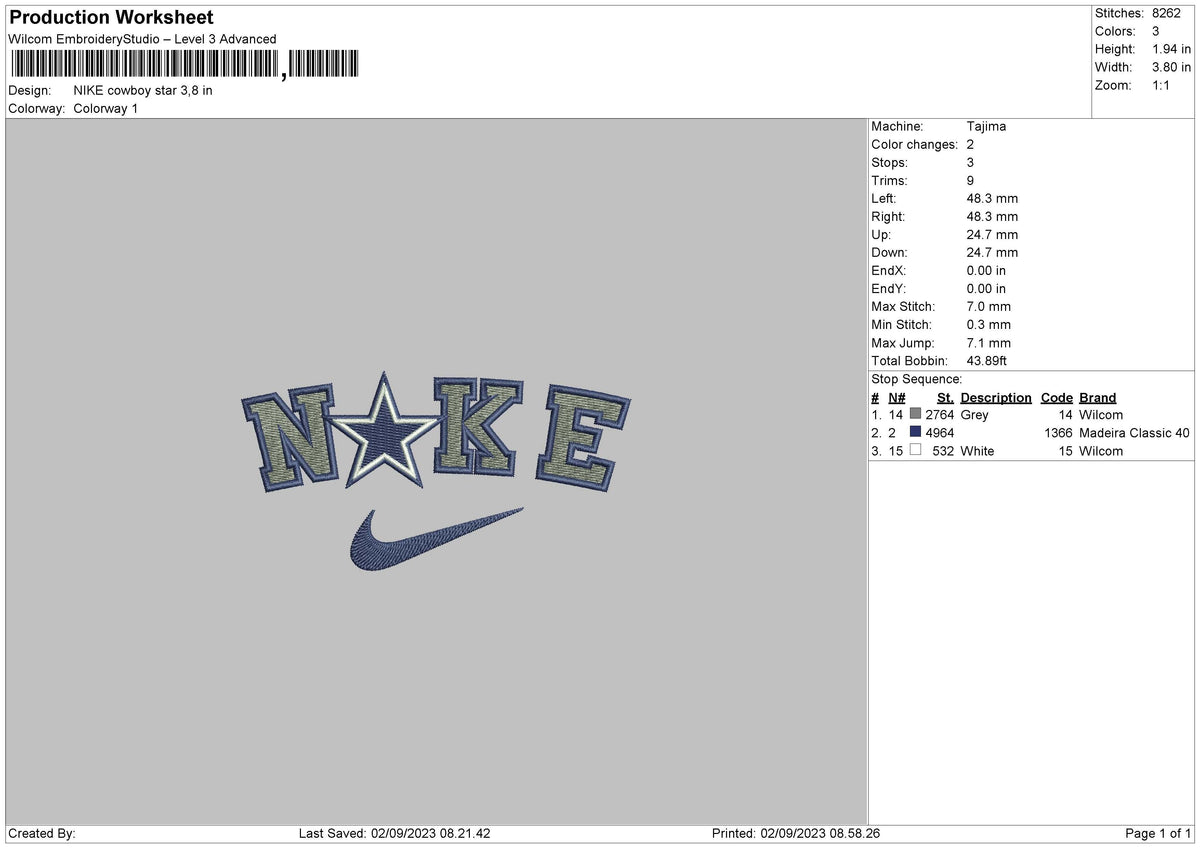Click 'Page 1 of 1' in footer
This screenshot has height=848, width=1200.
click(1158, 834)
